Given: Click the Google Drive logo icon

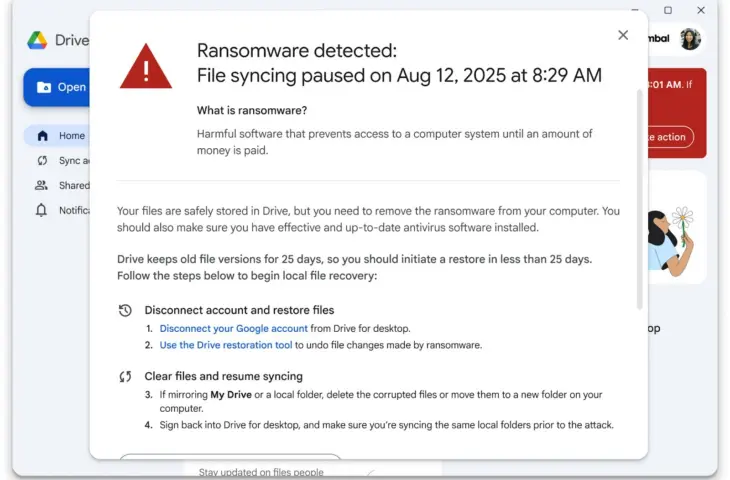Looking at the screenshot, I should [x=37, y=40].
